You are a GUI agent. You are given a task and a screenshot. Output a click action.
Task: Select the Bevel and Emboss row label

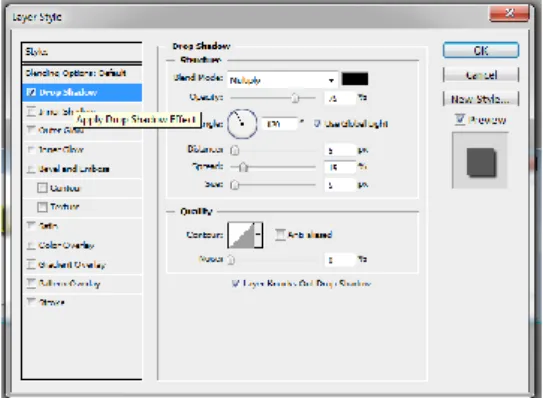click(x=74, y=169)
